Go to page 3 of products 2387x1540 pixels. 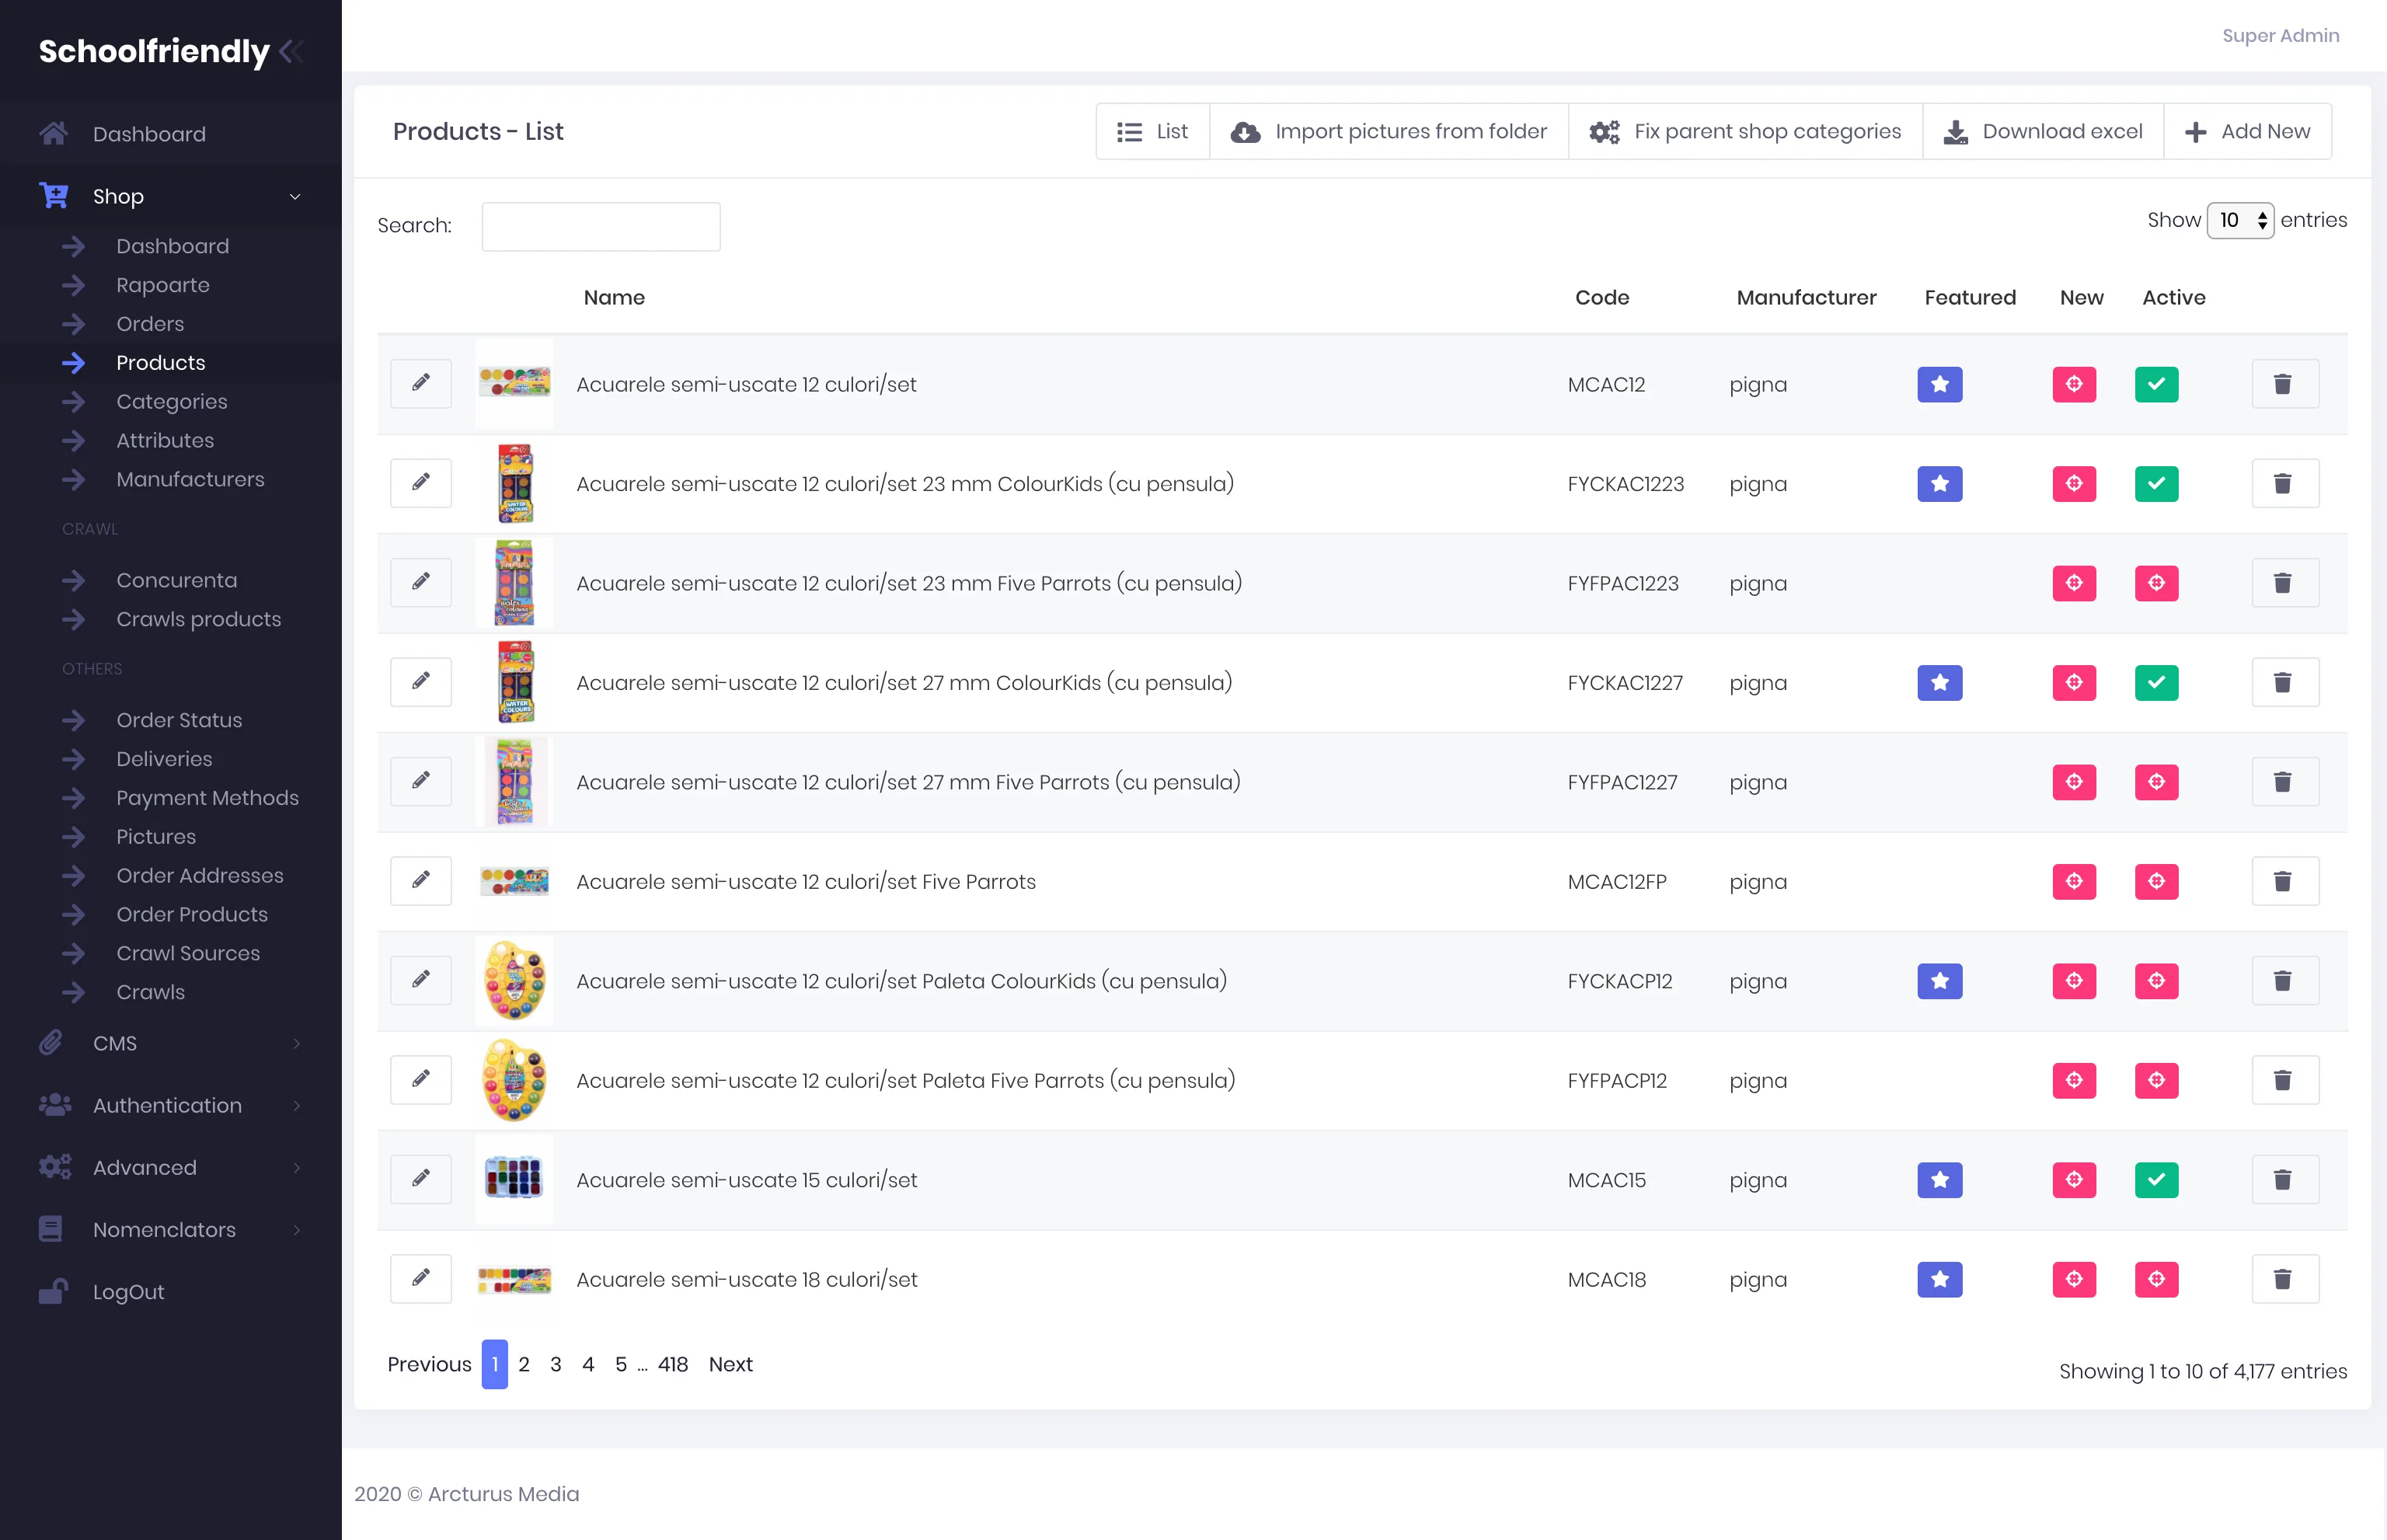point(556,1364)
